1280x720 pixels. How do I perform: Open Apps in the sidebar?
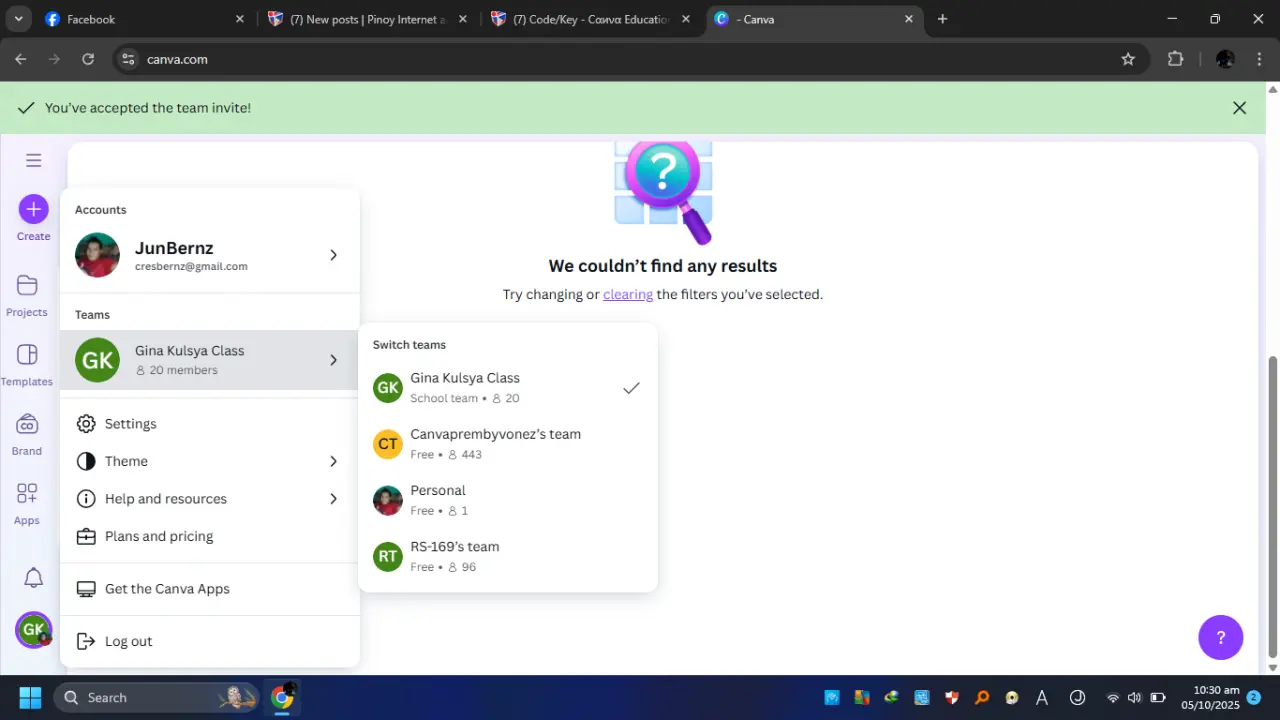(x=27, y=505)
